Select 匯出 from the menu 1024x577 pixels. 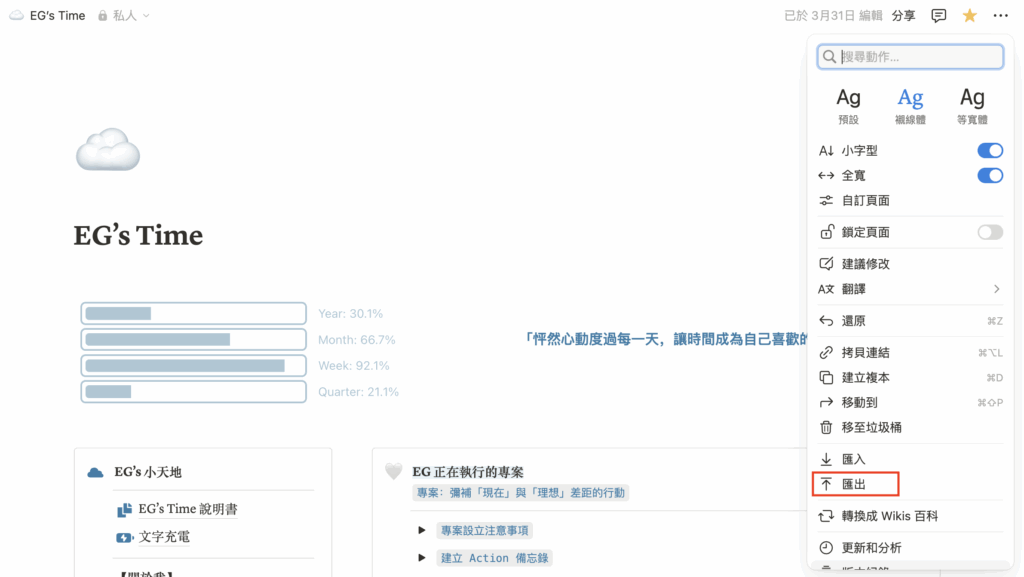[855, 484]
